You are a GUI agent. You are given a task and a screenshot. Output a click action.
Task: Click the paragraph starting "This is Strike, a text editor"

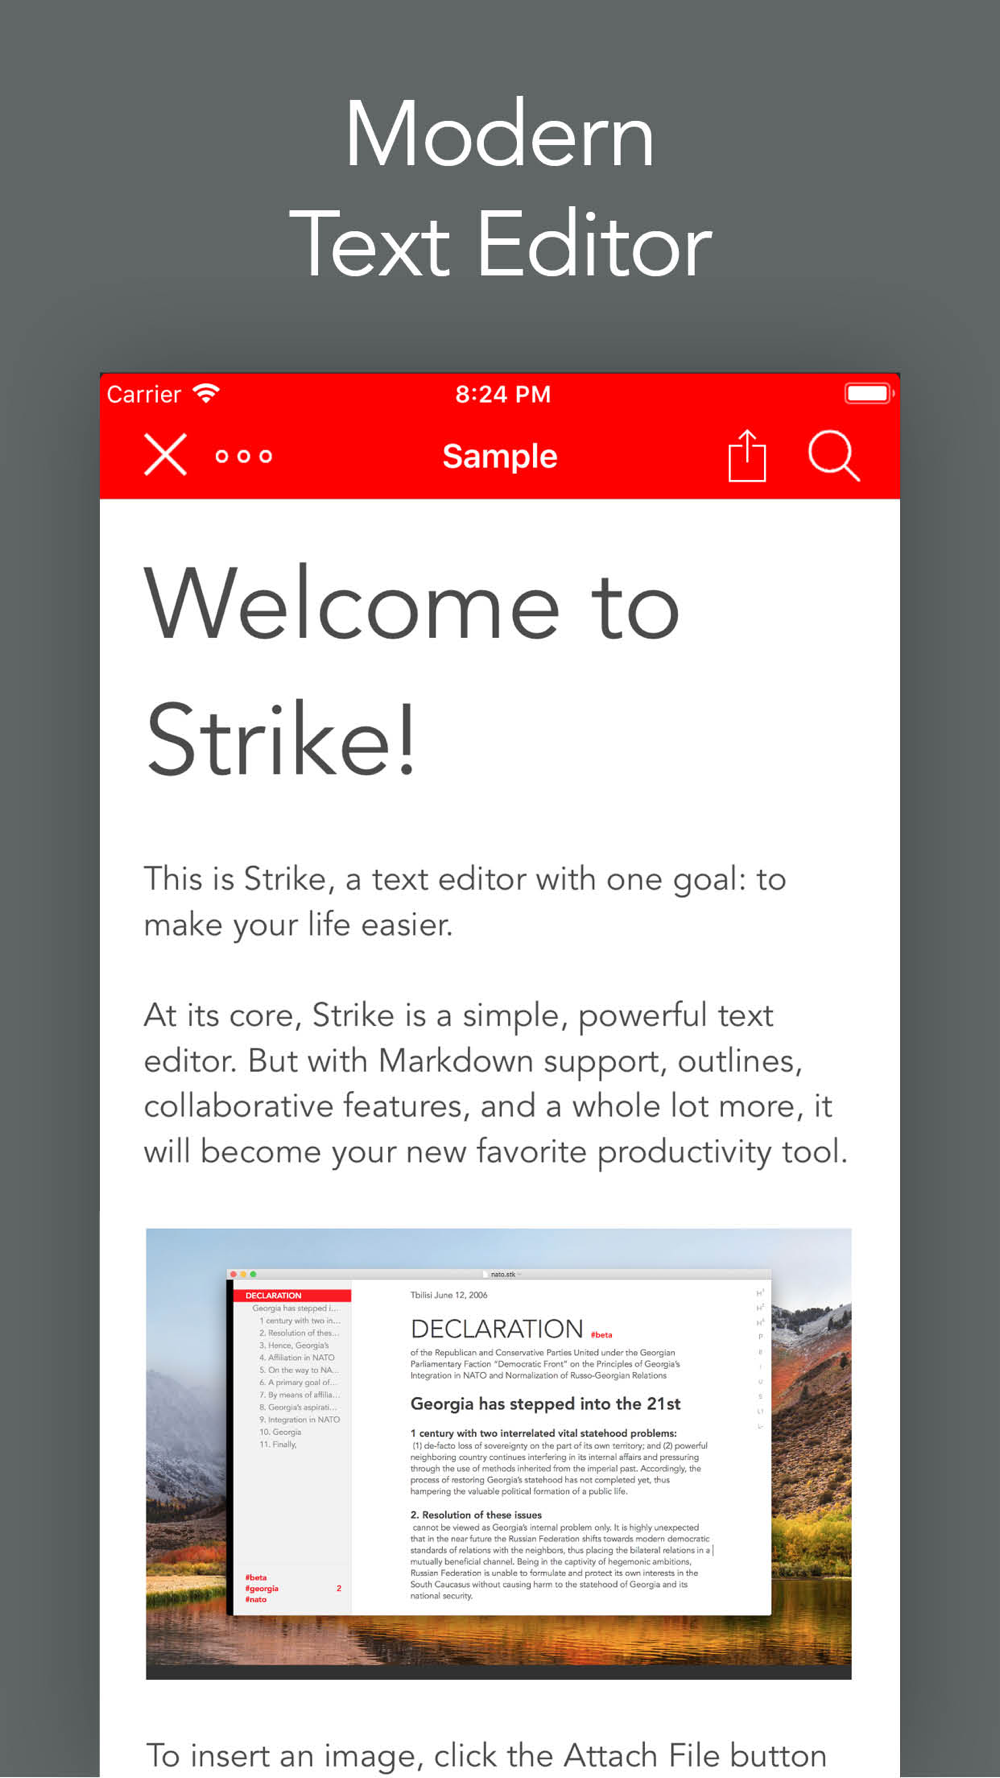click(465, 901)
